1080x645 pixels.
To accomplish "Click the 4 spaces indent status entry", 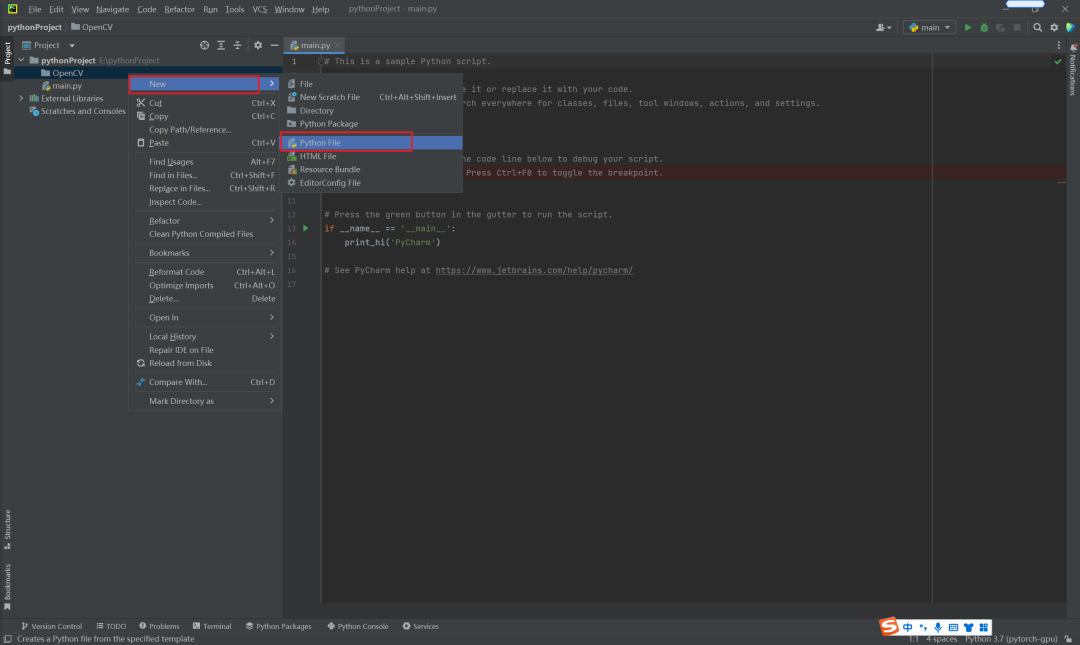I will 941,639.
